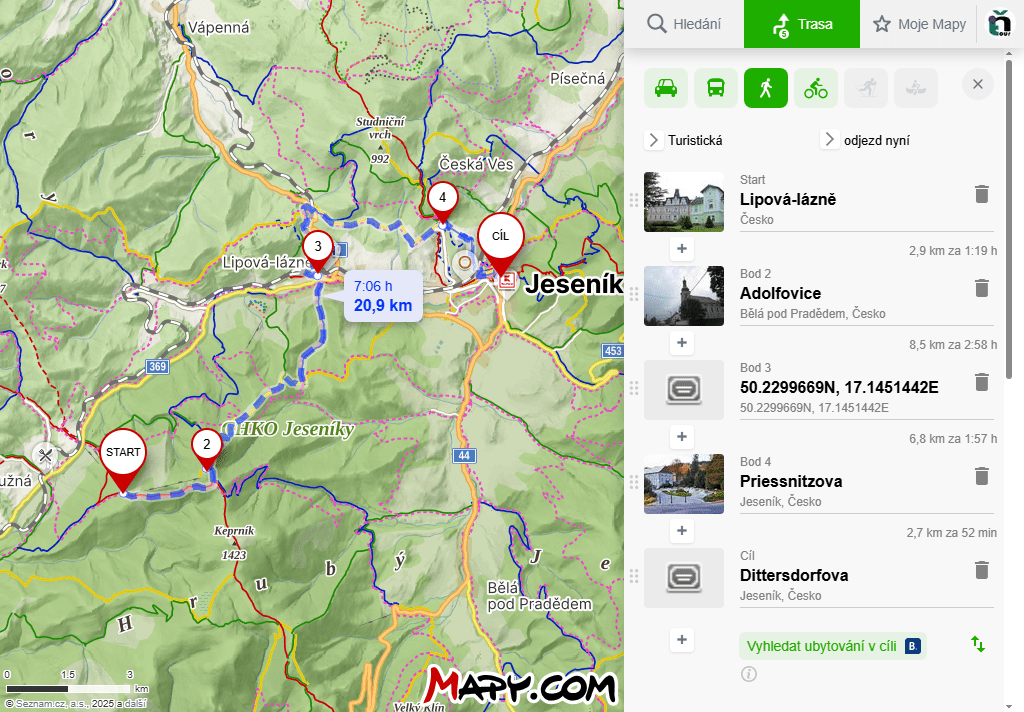This screenshot has height=712, width=1024.
Task: Delete the Priessnitzova waypoint with trash icon
Action: [x=981, y=476]
